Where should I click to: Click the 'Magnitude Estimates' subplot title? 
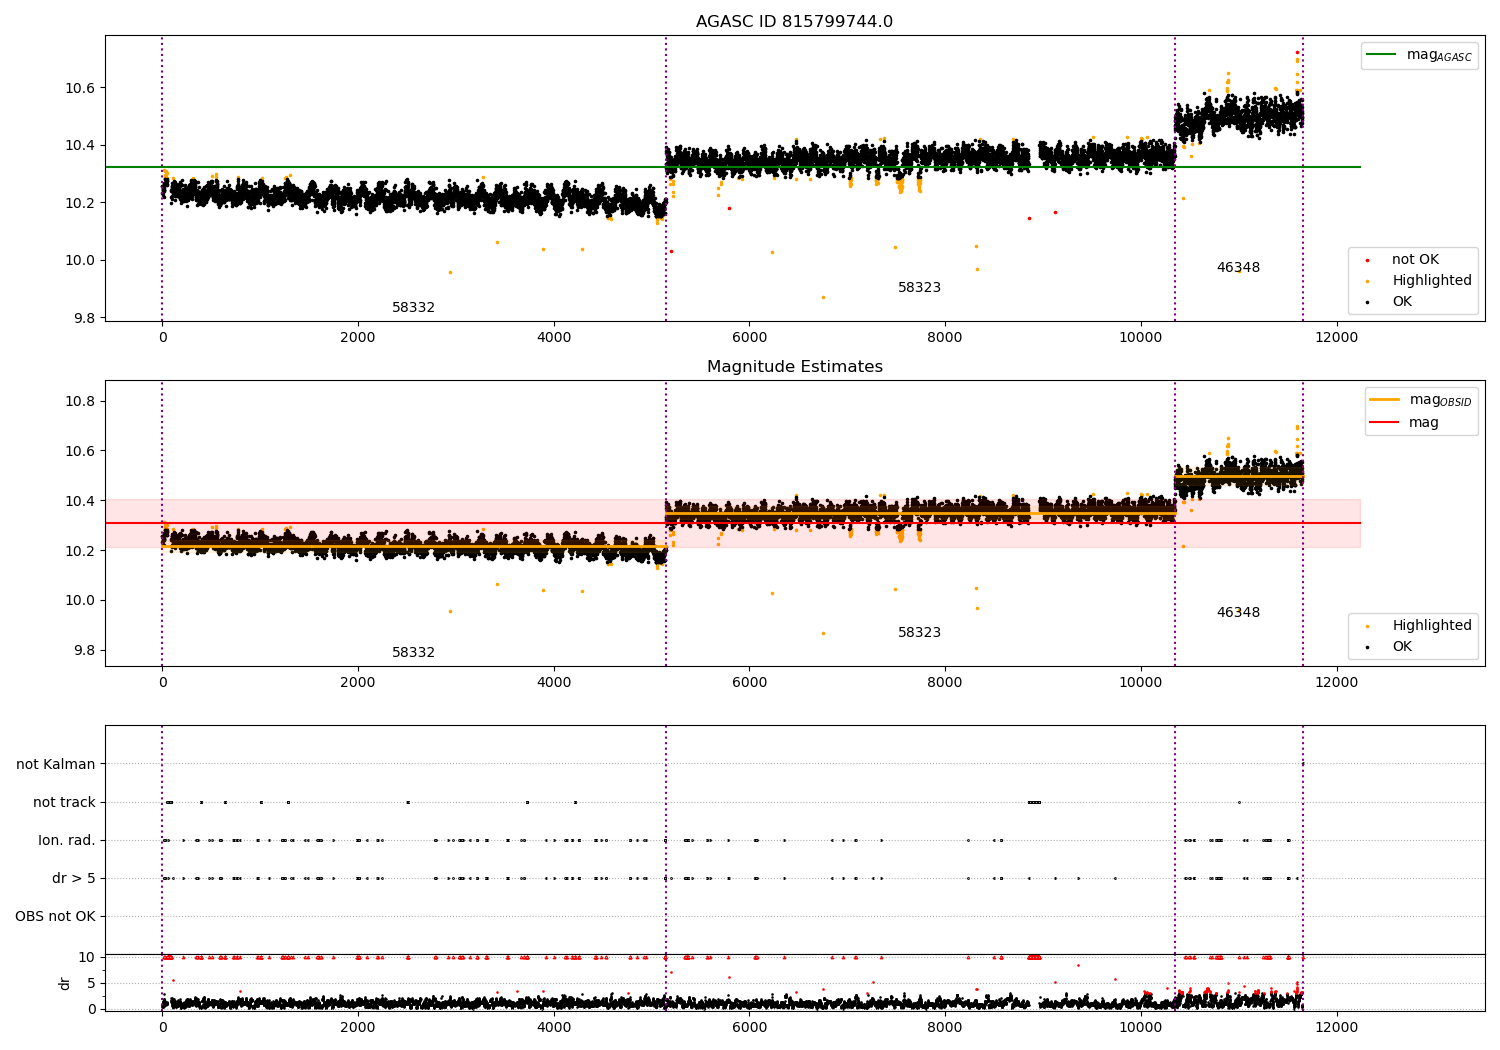[794, 367]
